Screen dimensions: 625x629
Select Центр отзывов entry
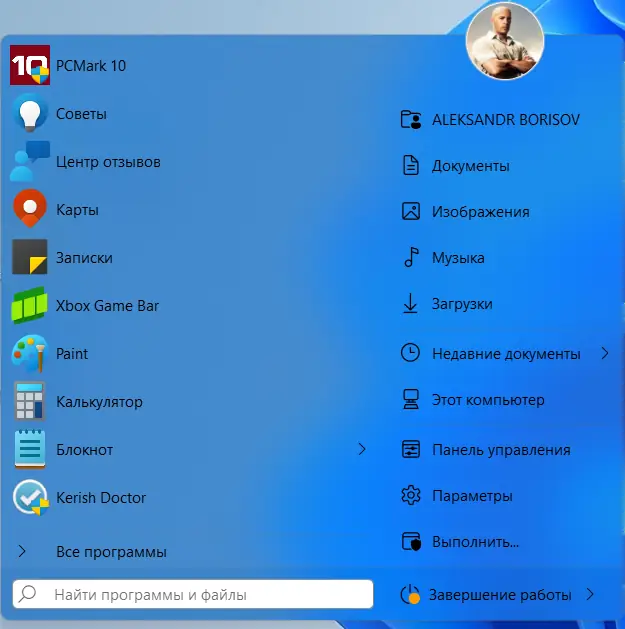pyautogui.click(x=189, y=161)
